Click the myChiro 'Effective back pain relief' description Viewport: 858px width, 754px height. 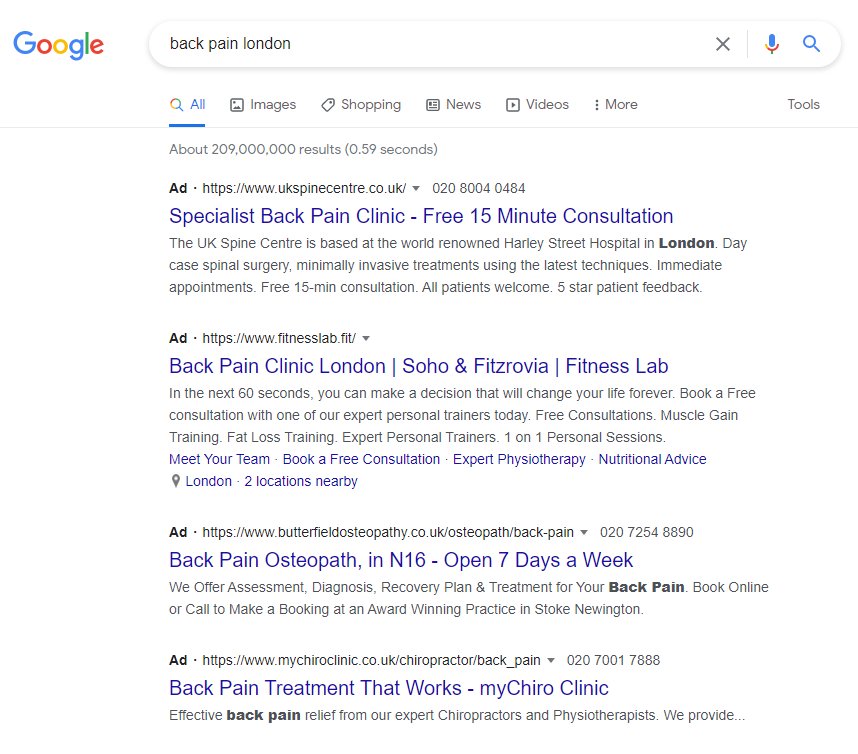tap(457, 715)
